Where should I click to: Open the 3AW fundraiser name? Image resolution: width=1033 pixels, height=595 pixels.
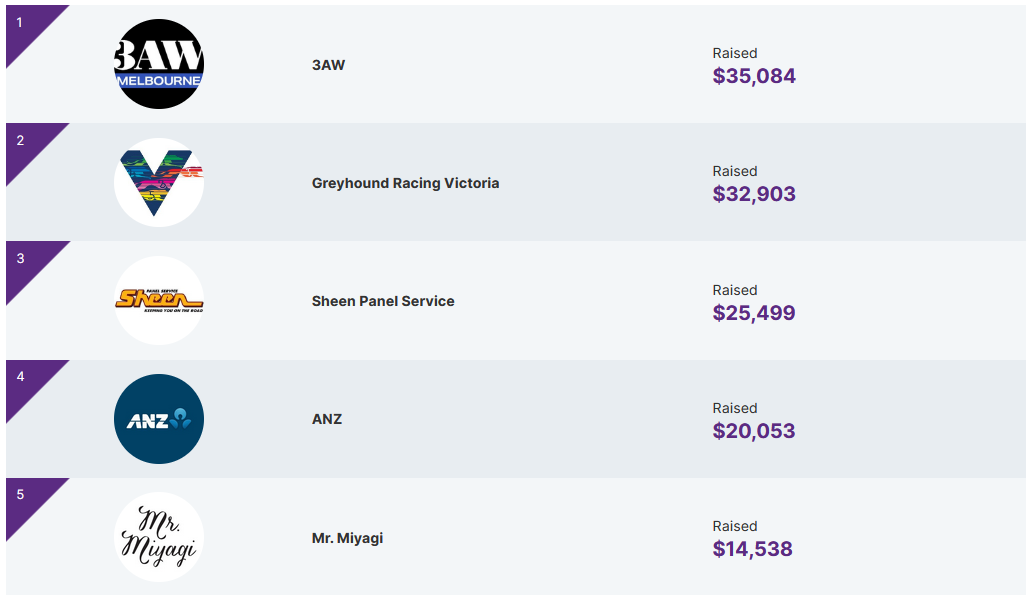328,65
